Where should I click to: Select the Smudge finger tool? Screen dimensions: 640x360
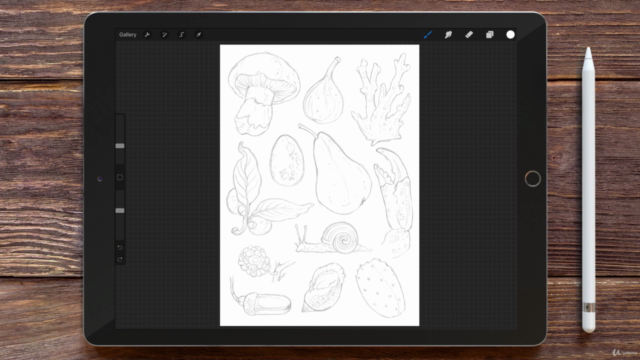click(448, 35)
